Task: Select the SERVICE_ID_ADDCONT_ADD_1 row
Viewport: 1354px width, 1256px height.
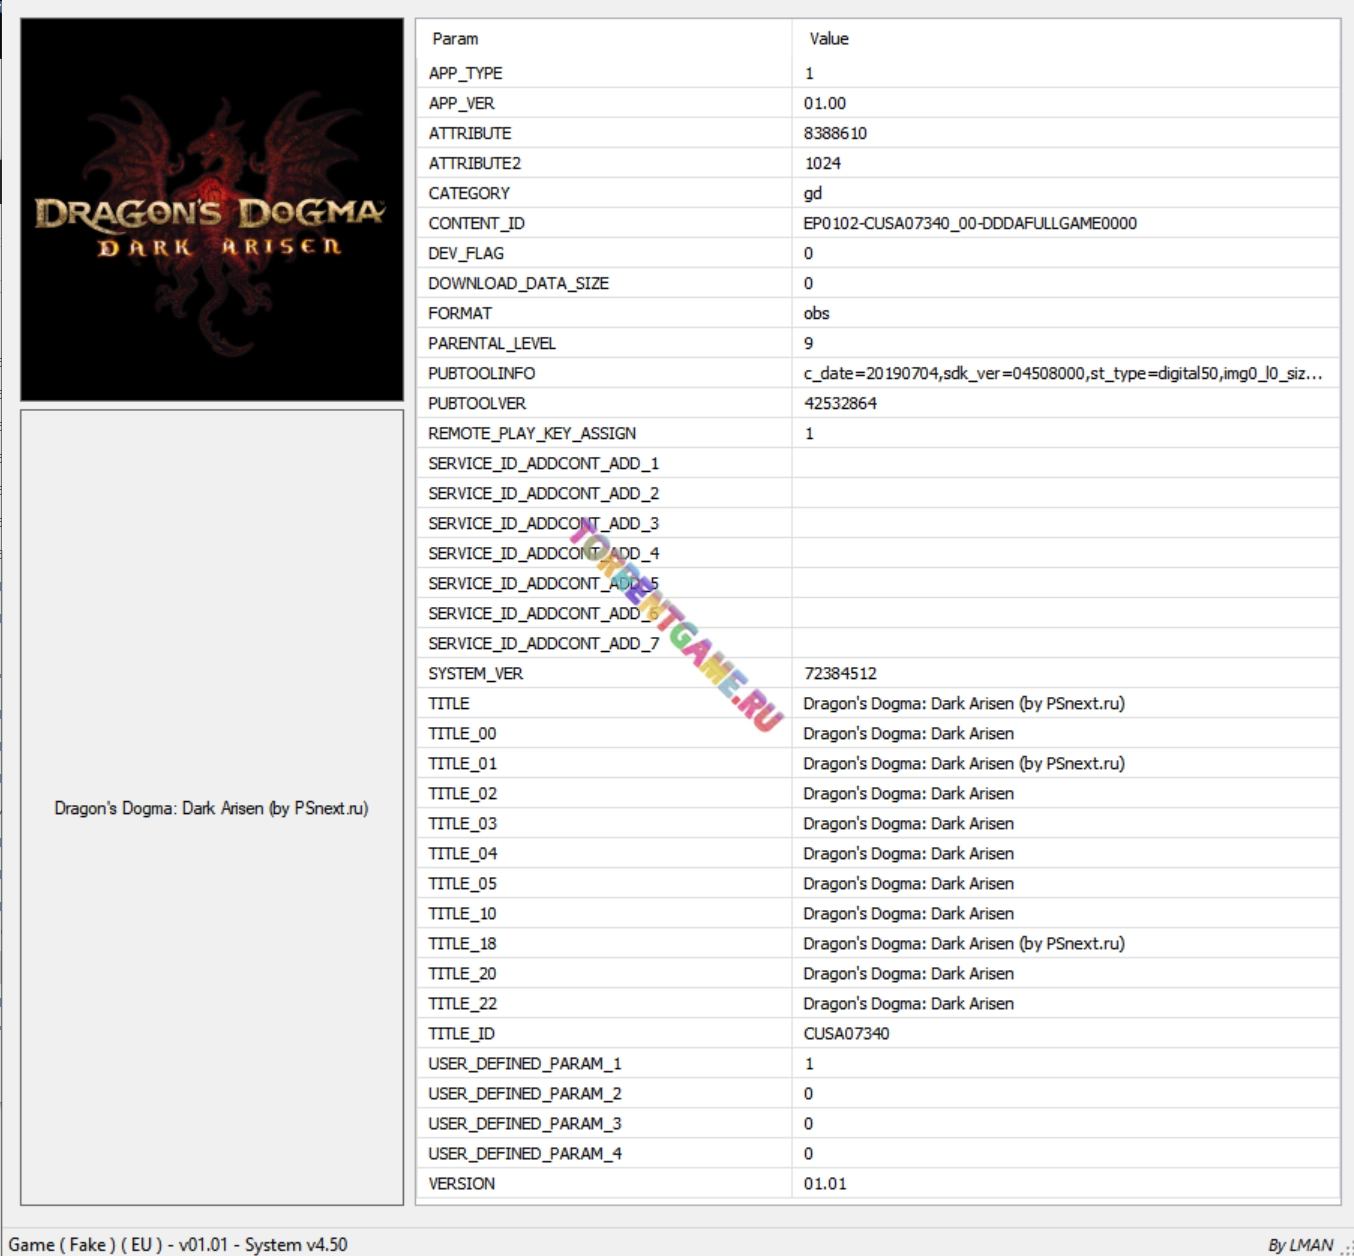Action: [x=544, y=463]
